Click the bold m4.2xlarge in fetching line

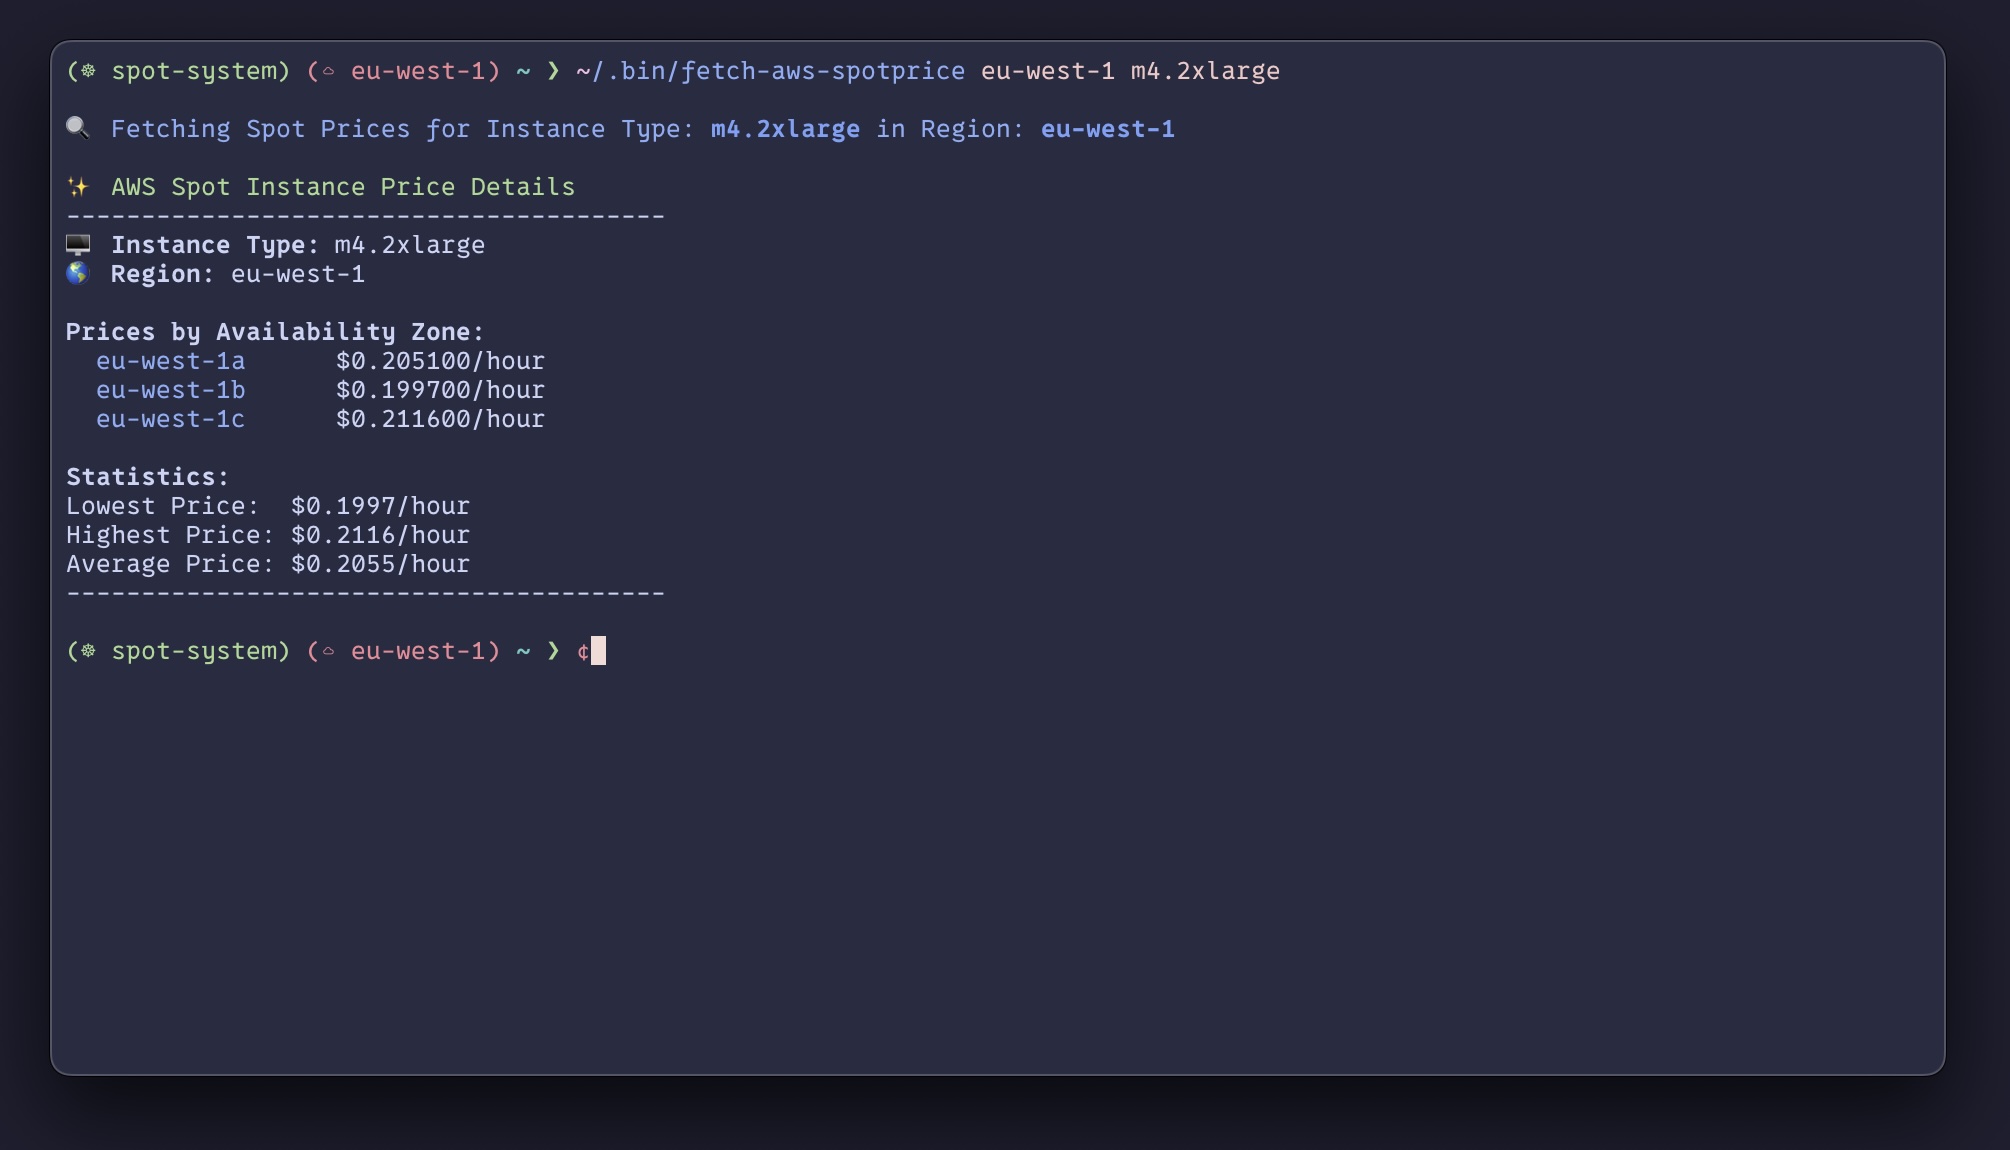pyautogui.click(x=786, y=129)
